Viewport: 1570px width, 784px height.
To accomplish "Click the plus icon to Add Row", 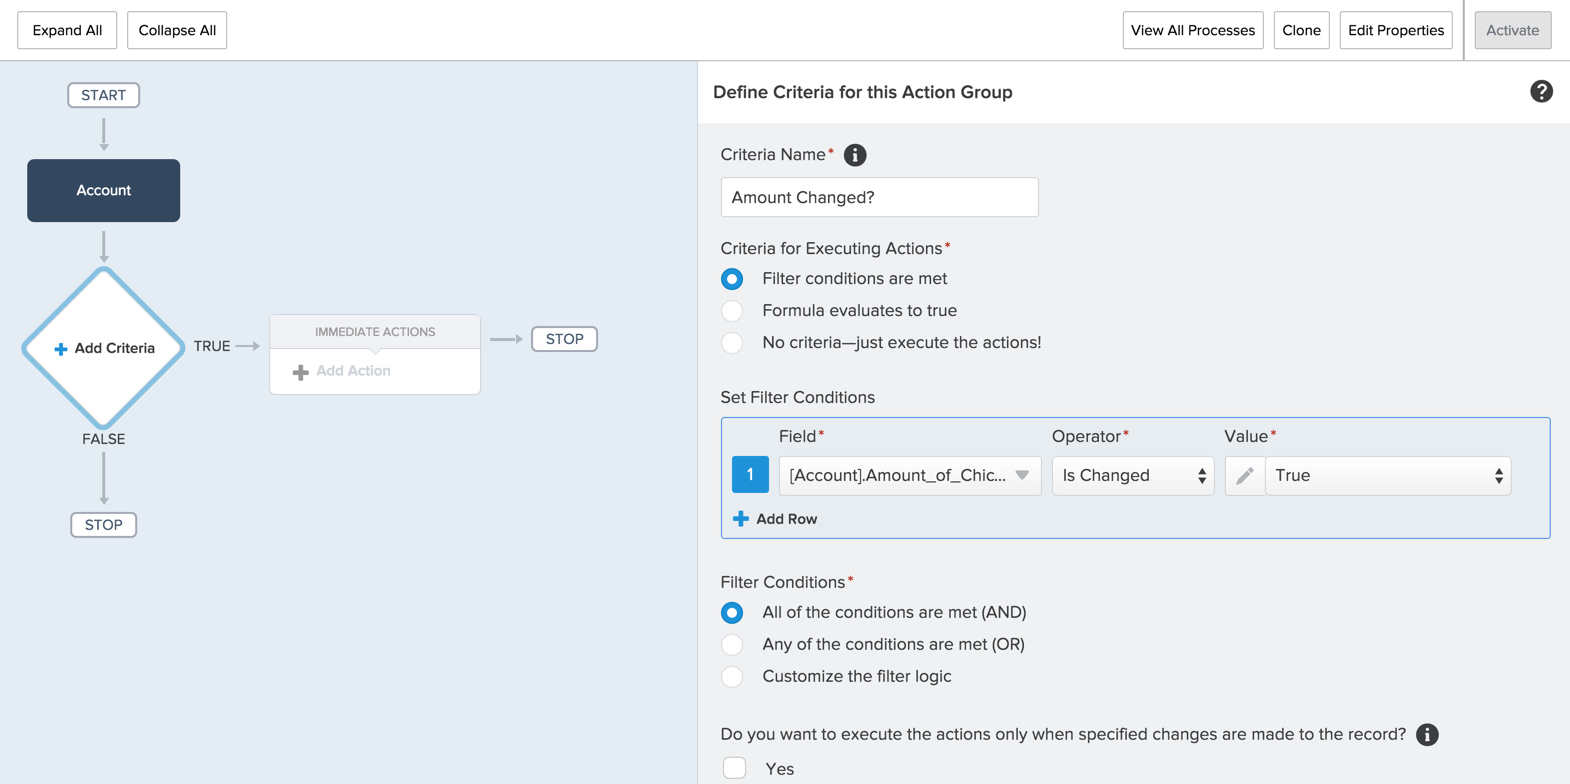I will (x=741, y=519).
